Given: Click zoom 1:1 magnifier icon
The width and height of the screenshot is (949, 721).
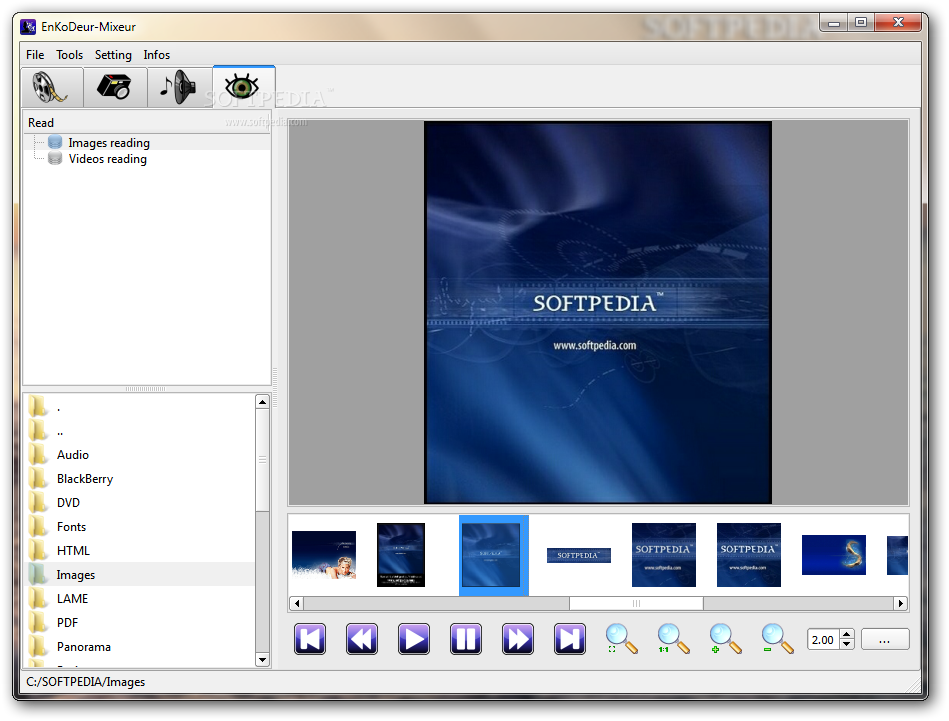Looking at the screenshot, I should [674, 639].
